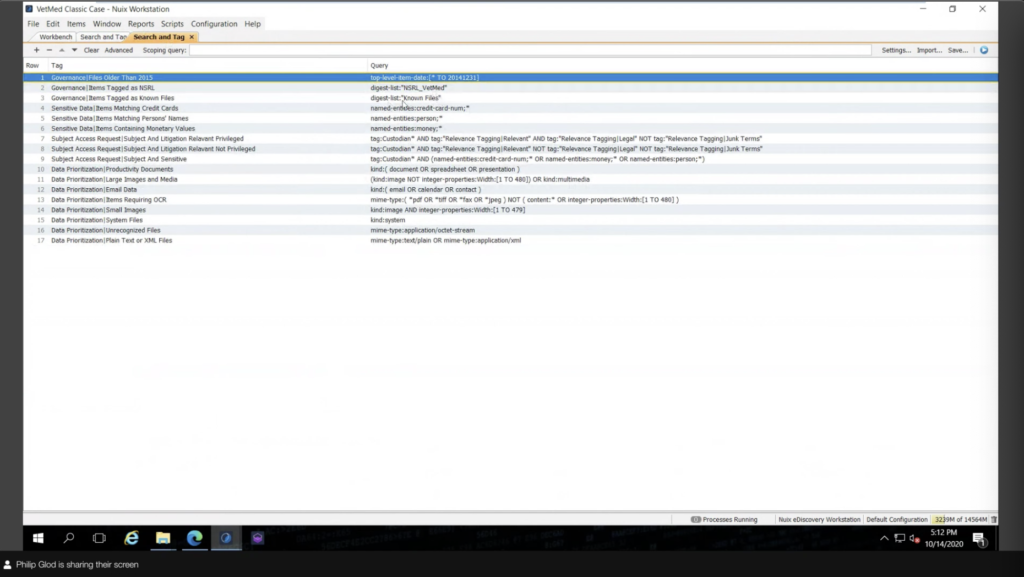Click the Clear button
1024x577 pixels.
coord(91,50)
